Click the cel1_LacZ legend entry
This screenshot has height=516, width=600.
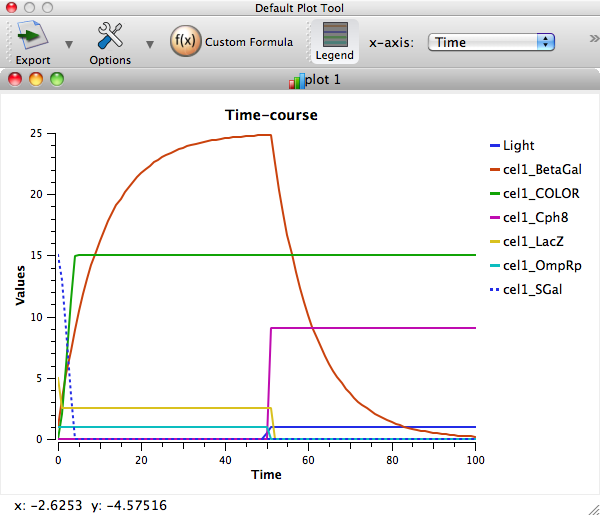pos(534,242)
